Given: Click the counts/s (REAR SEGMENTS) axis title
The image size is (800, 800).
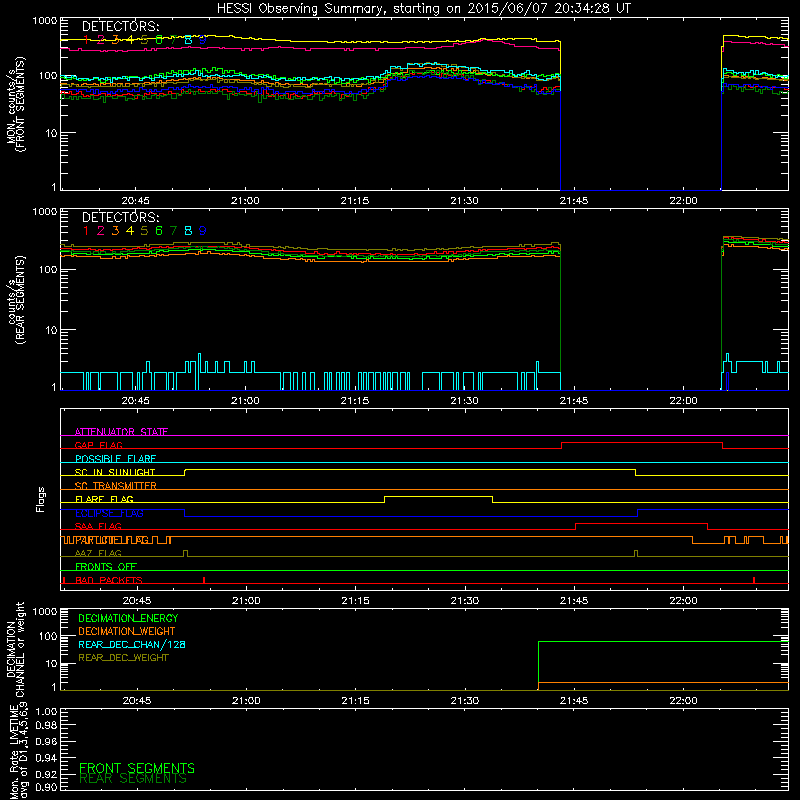Looking at the screenshot, I should (x=15, y=299).
